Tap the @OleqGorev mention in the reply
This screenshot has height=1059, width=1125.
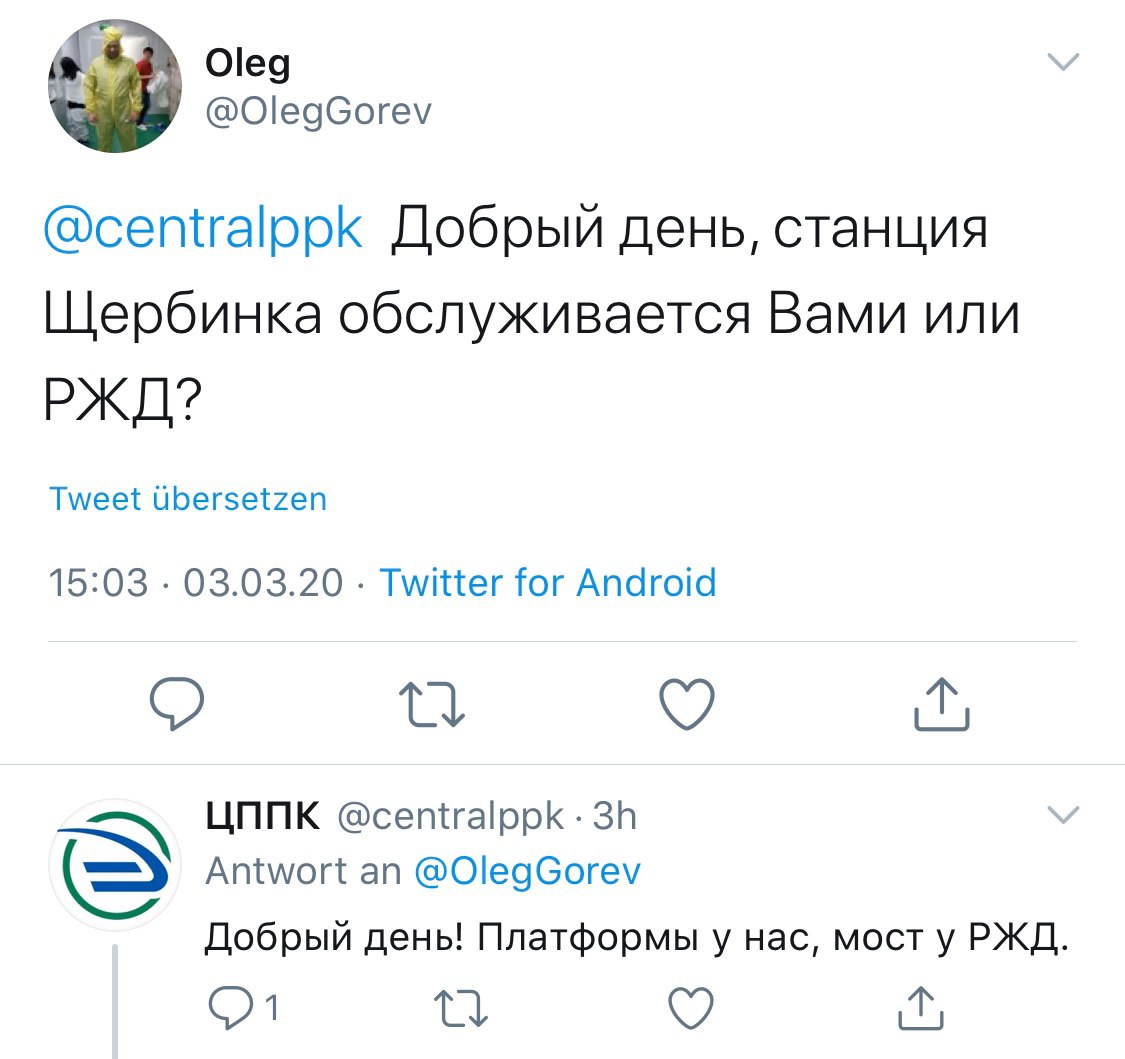coord(526,871)
